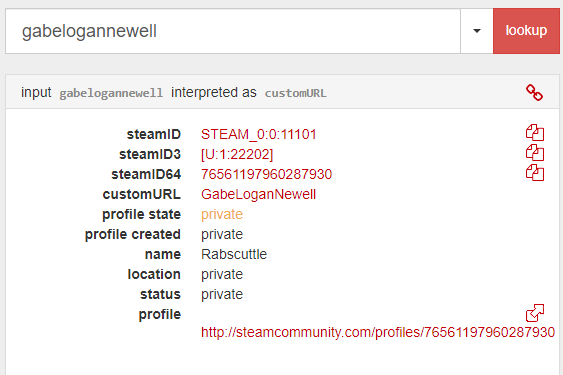563x375 pixels.
Task: Click the profile created private value
Action: coord(222,235)
